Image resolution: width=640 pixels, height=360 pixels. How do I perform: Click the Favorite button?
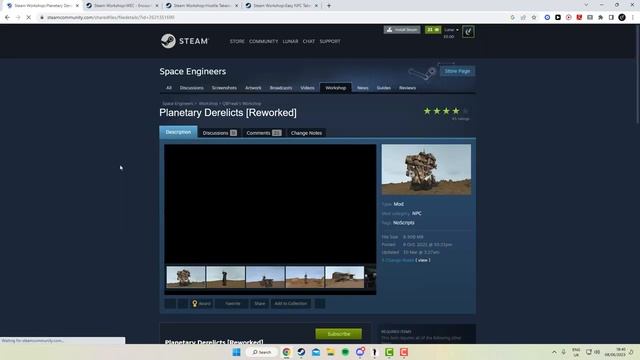pos(232,304)
